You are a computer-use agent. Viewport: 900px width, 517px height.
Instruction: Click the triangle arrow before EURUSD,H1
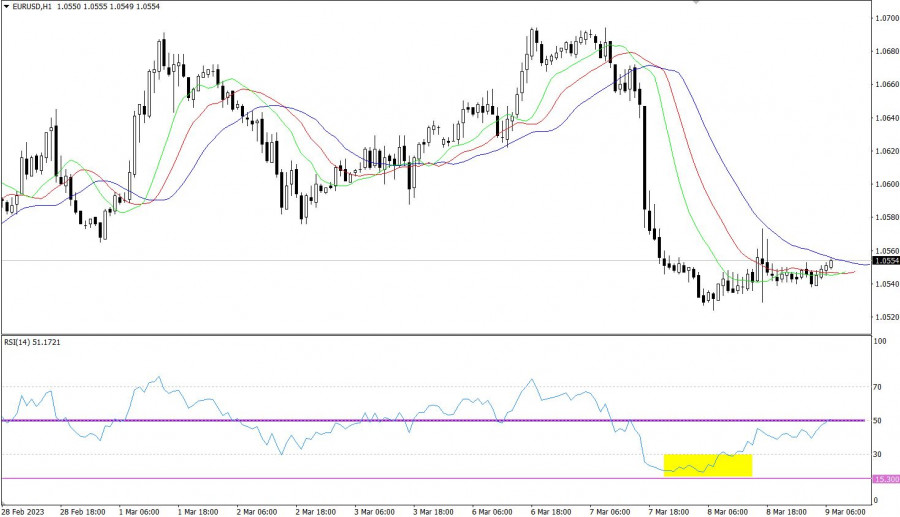[x=5, y=7]
